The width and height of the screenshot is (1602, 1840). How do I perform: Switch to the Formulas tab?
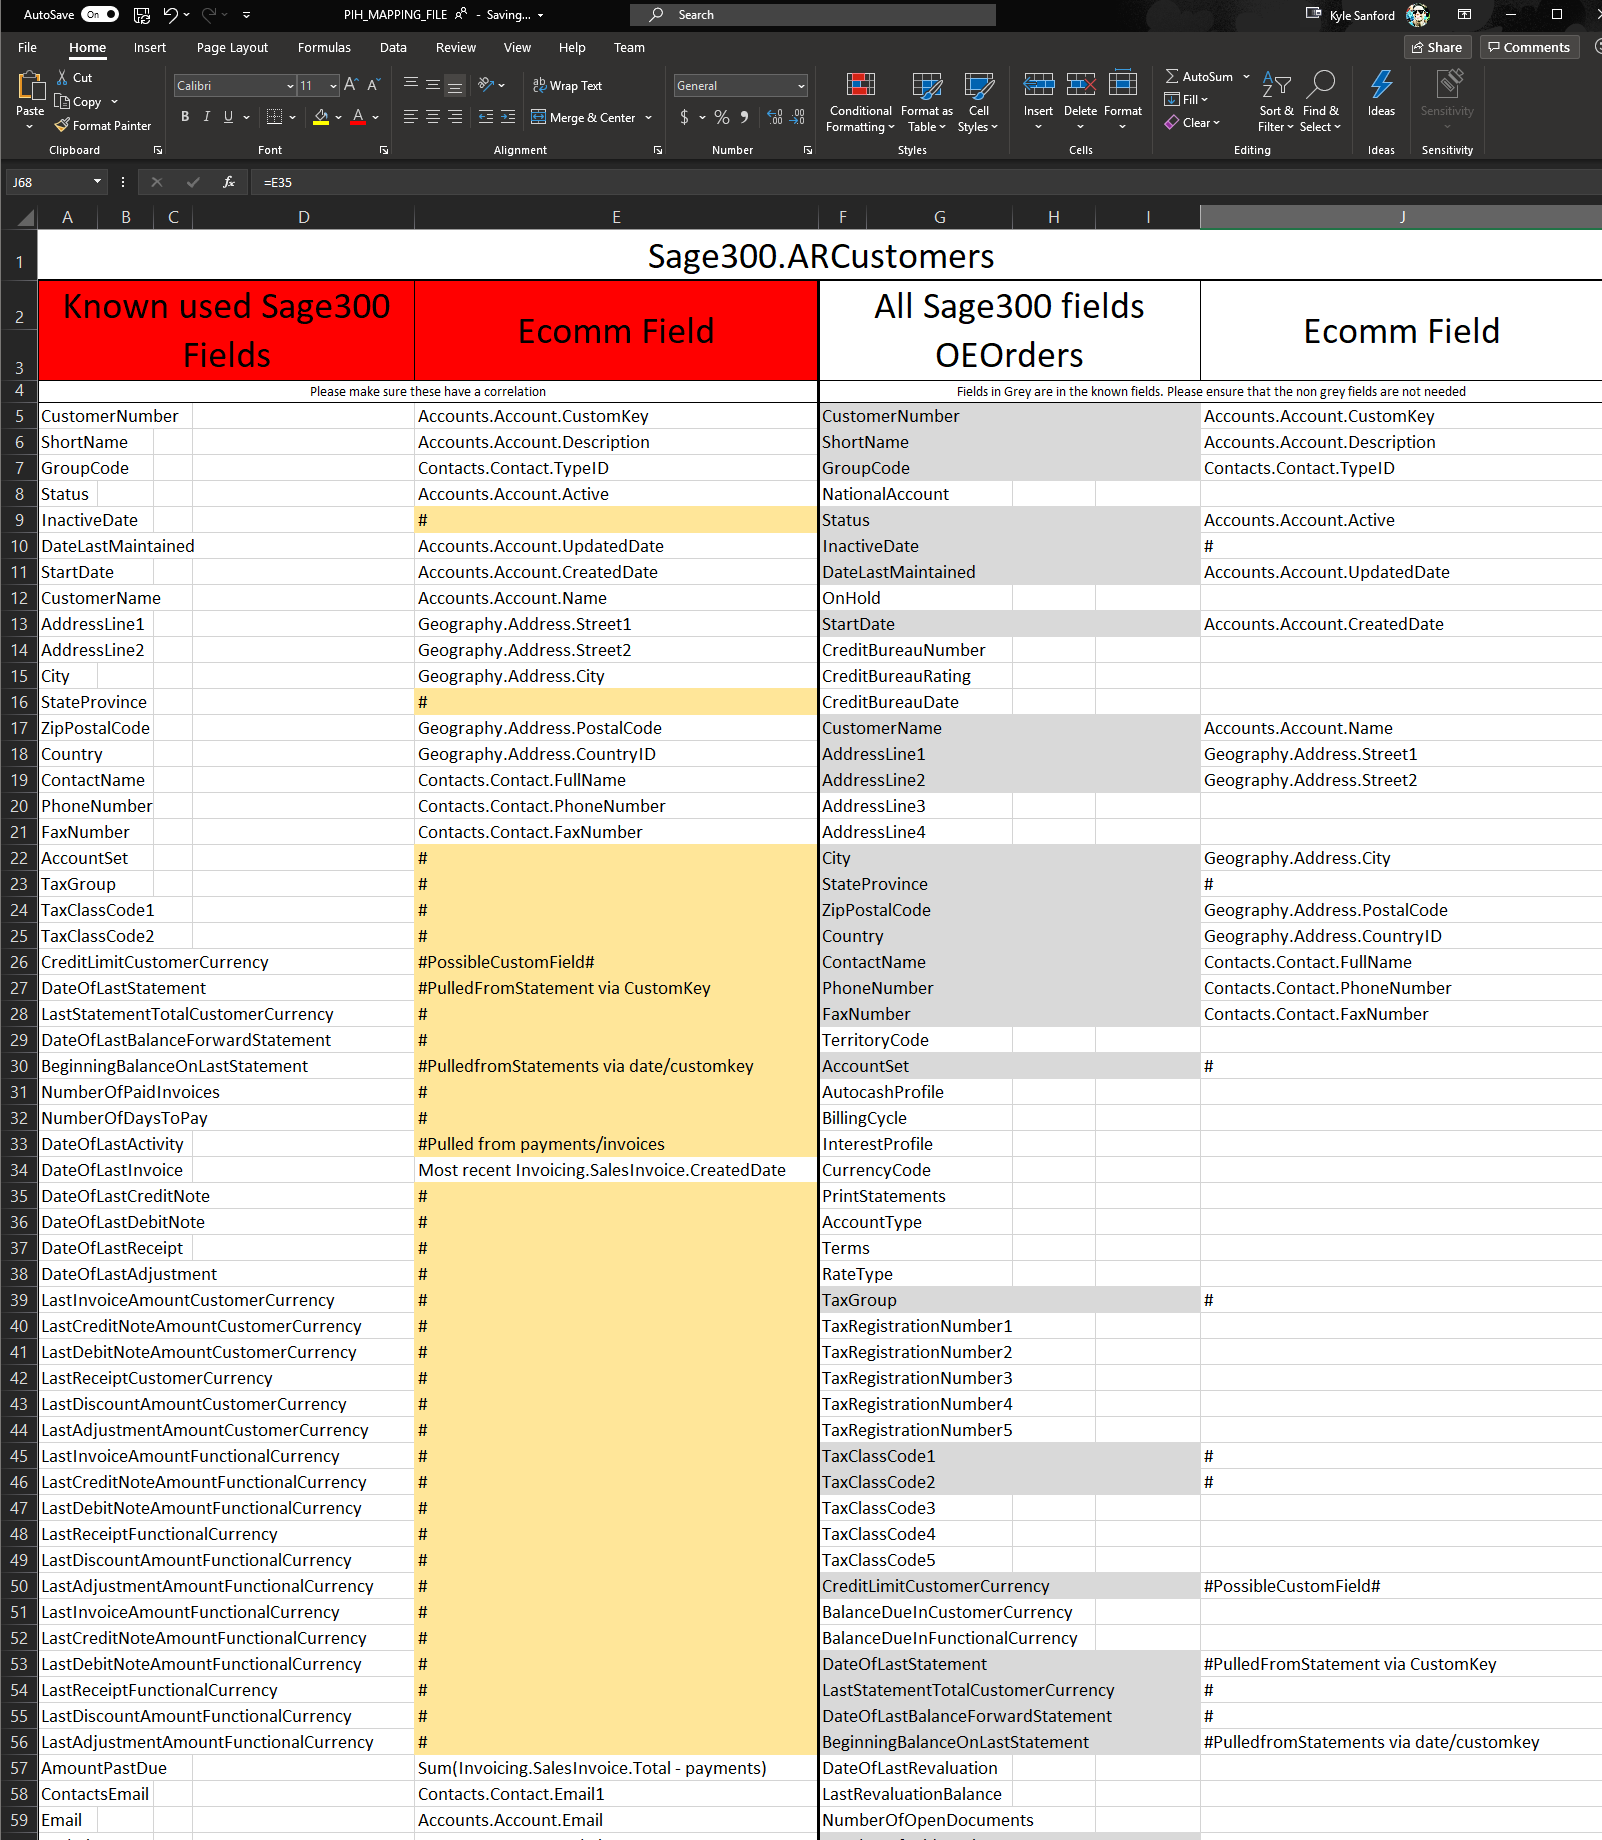324,47
